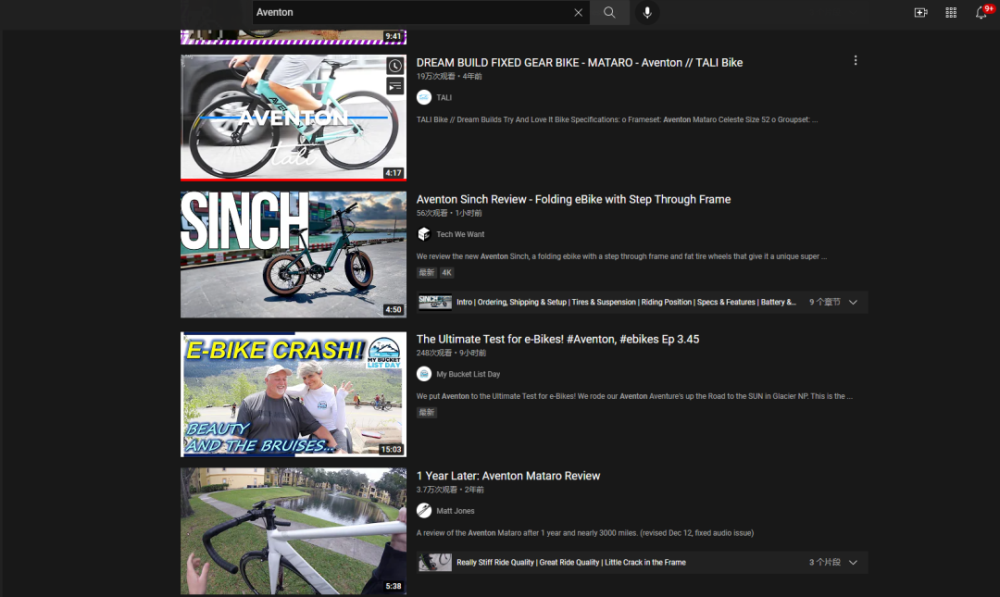Play the AVENTON fixed gear bike thumbnail
The width and height of the screenshot is (1000, 597).
(x=293, y=117)
